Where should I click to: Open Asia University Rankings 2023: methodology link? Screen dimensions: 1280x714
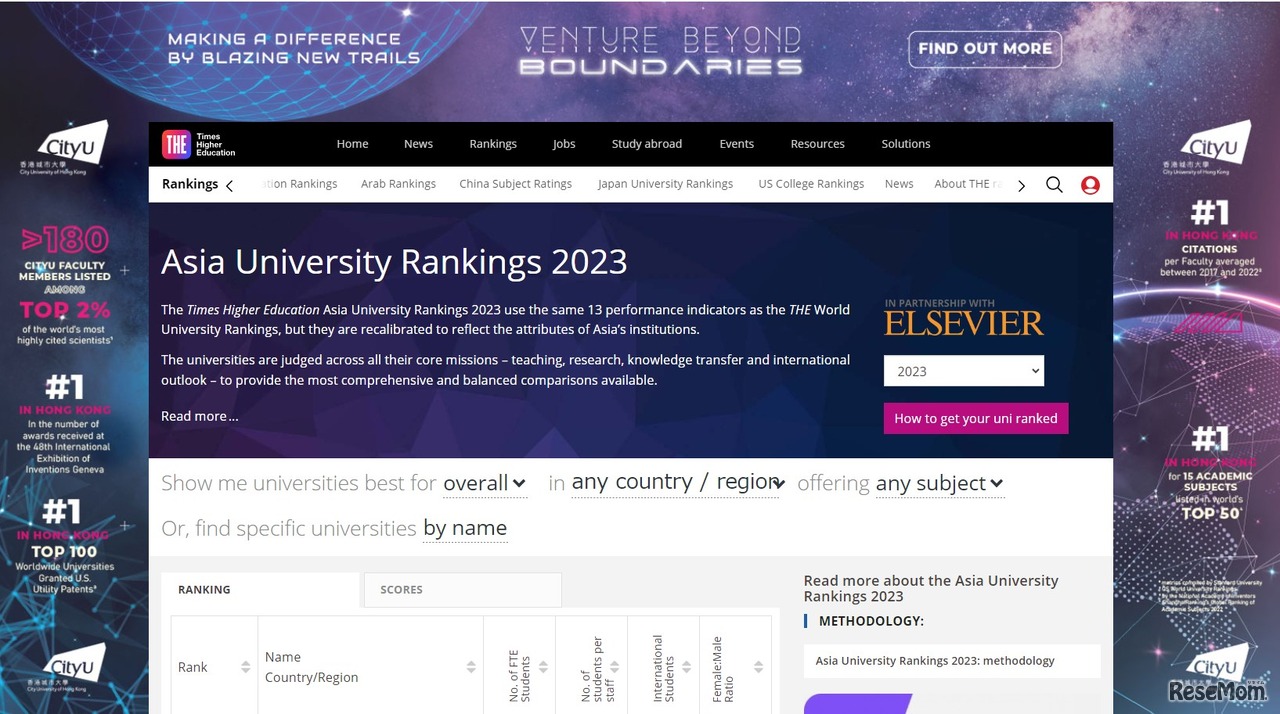pyautogui.click(x=952, y=661)
